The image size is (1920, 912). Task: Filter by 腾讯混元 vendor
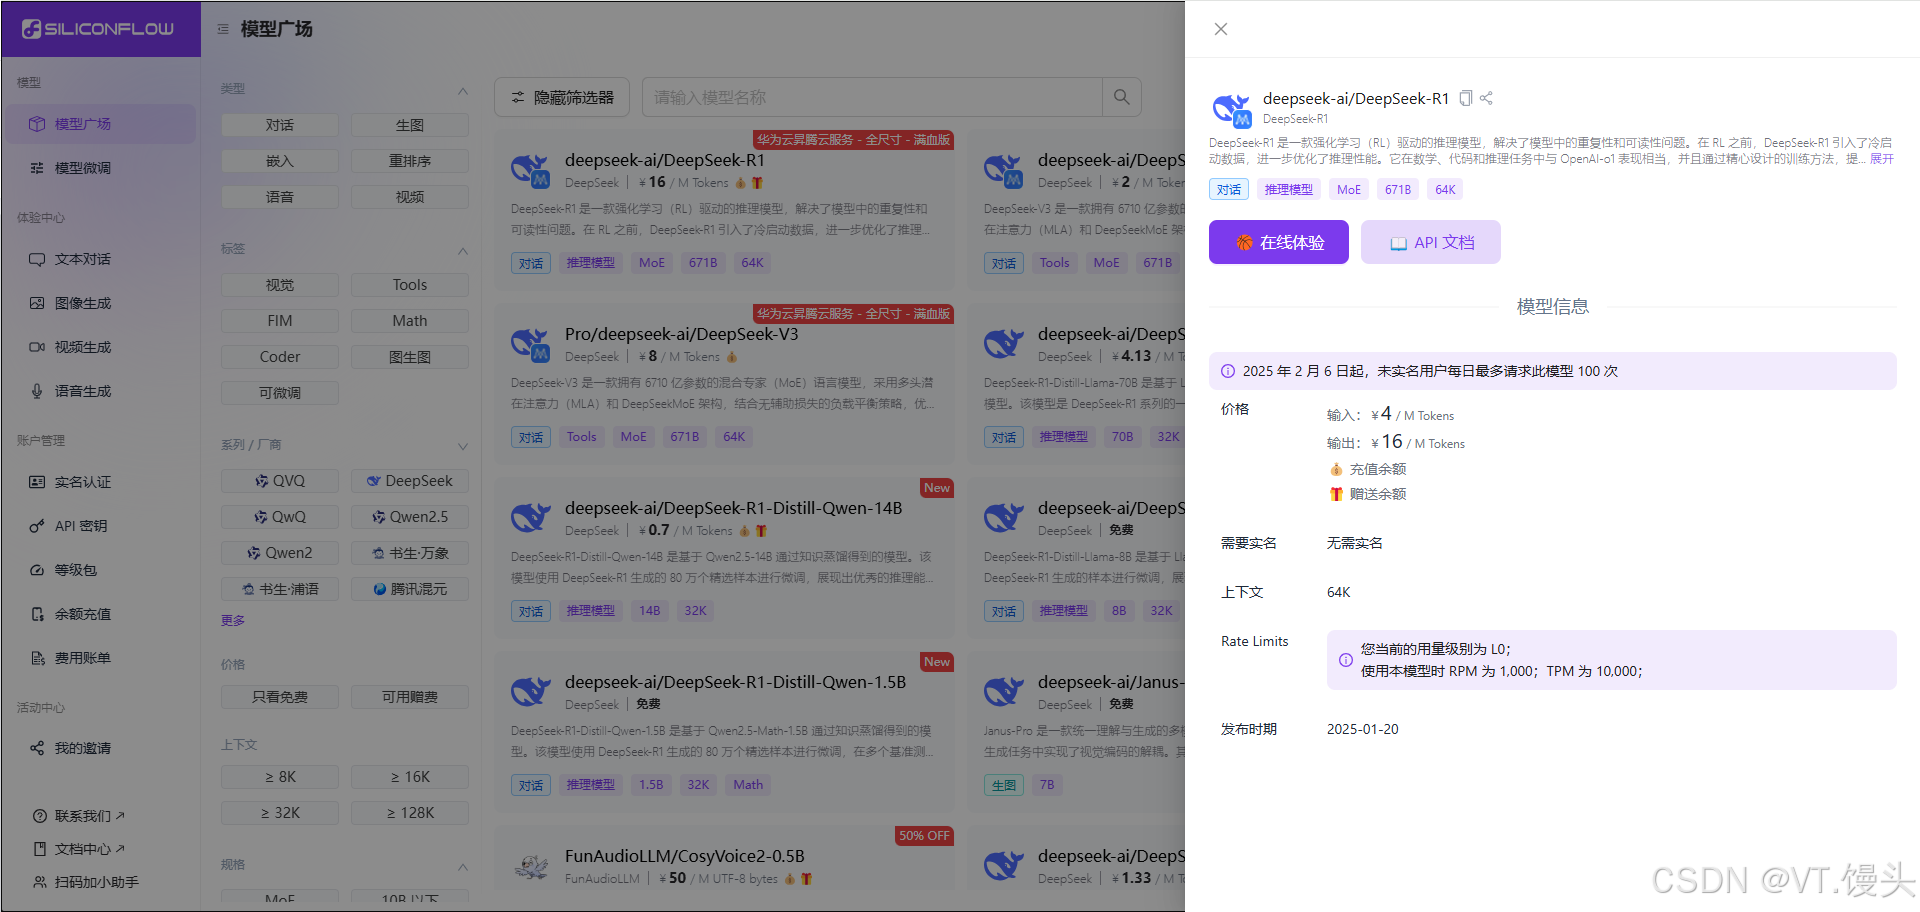tap(410, 589)
